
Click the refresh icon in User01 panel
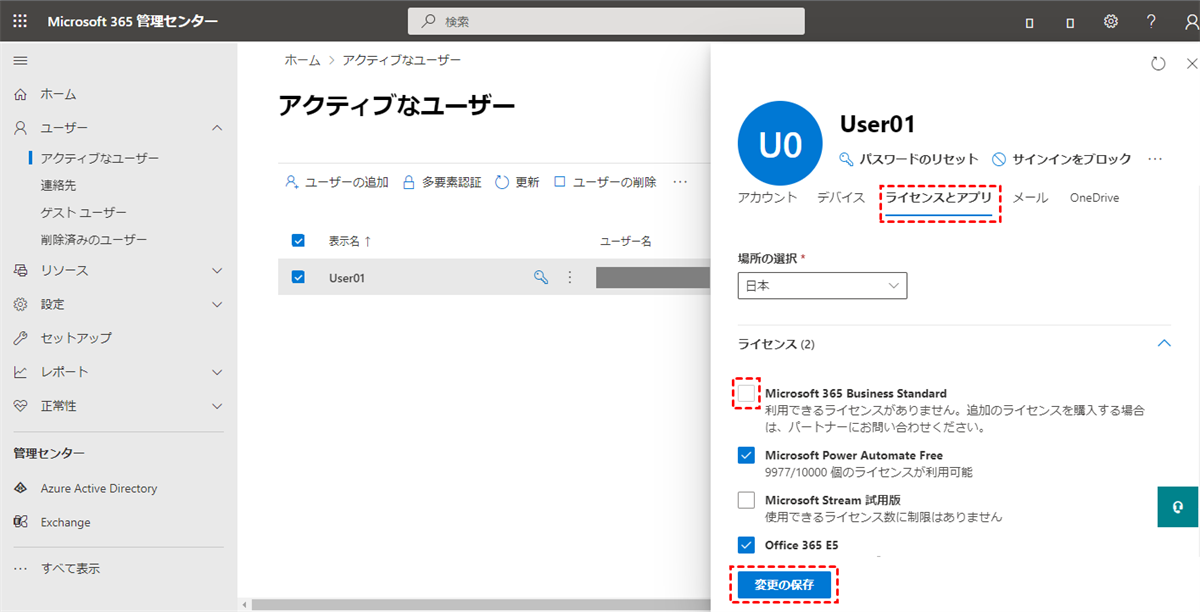tap(1158, 64)
